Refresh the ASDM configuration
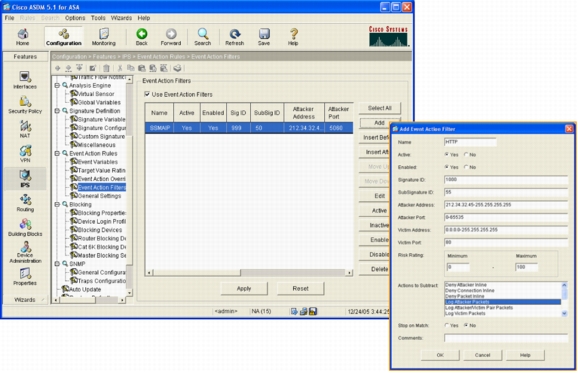 click(x=235, y=37)
